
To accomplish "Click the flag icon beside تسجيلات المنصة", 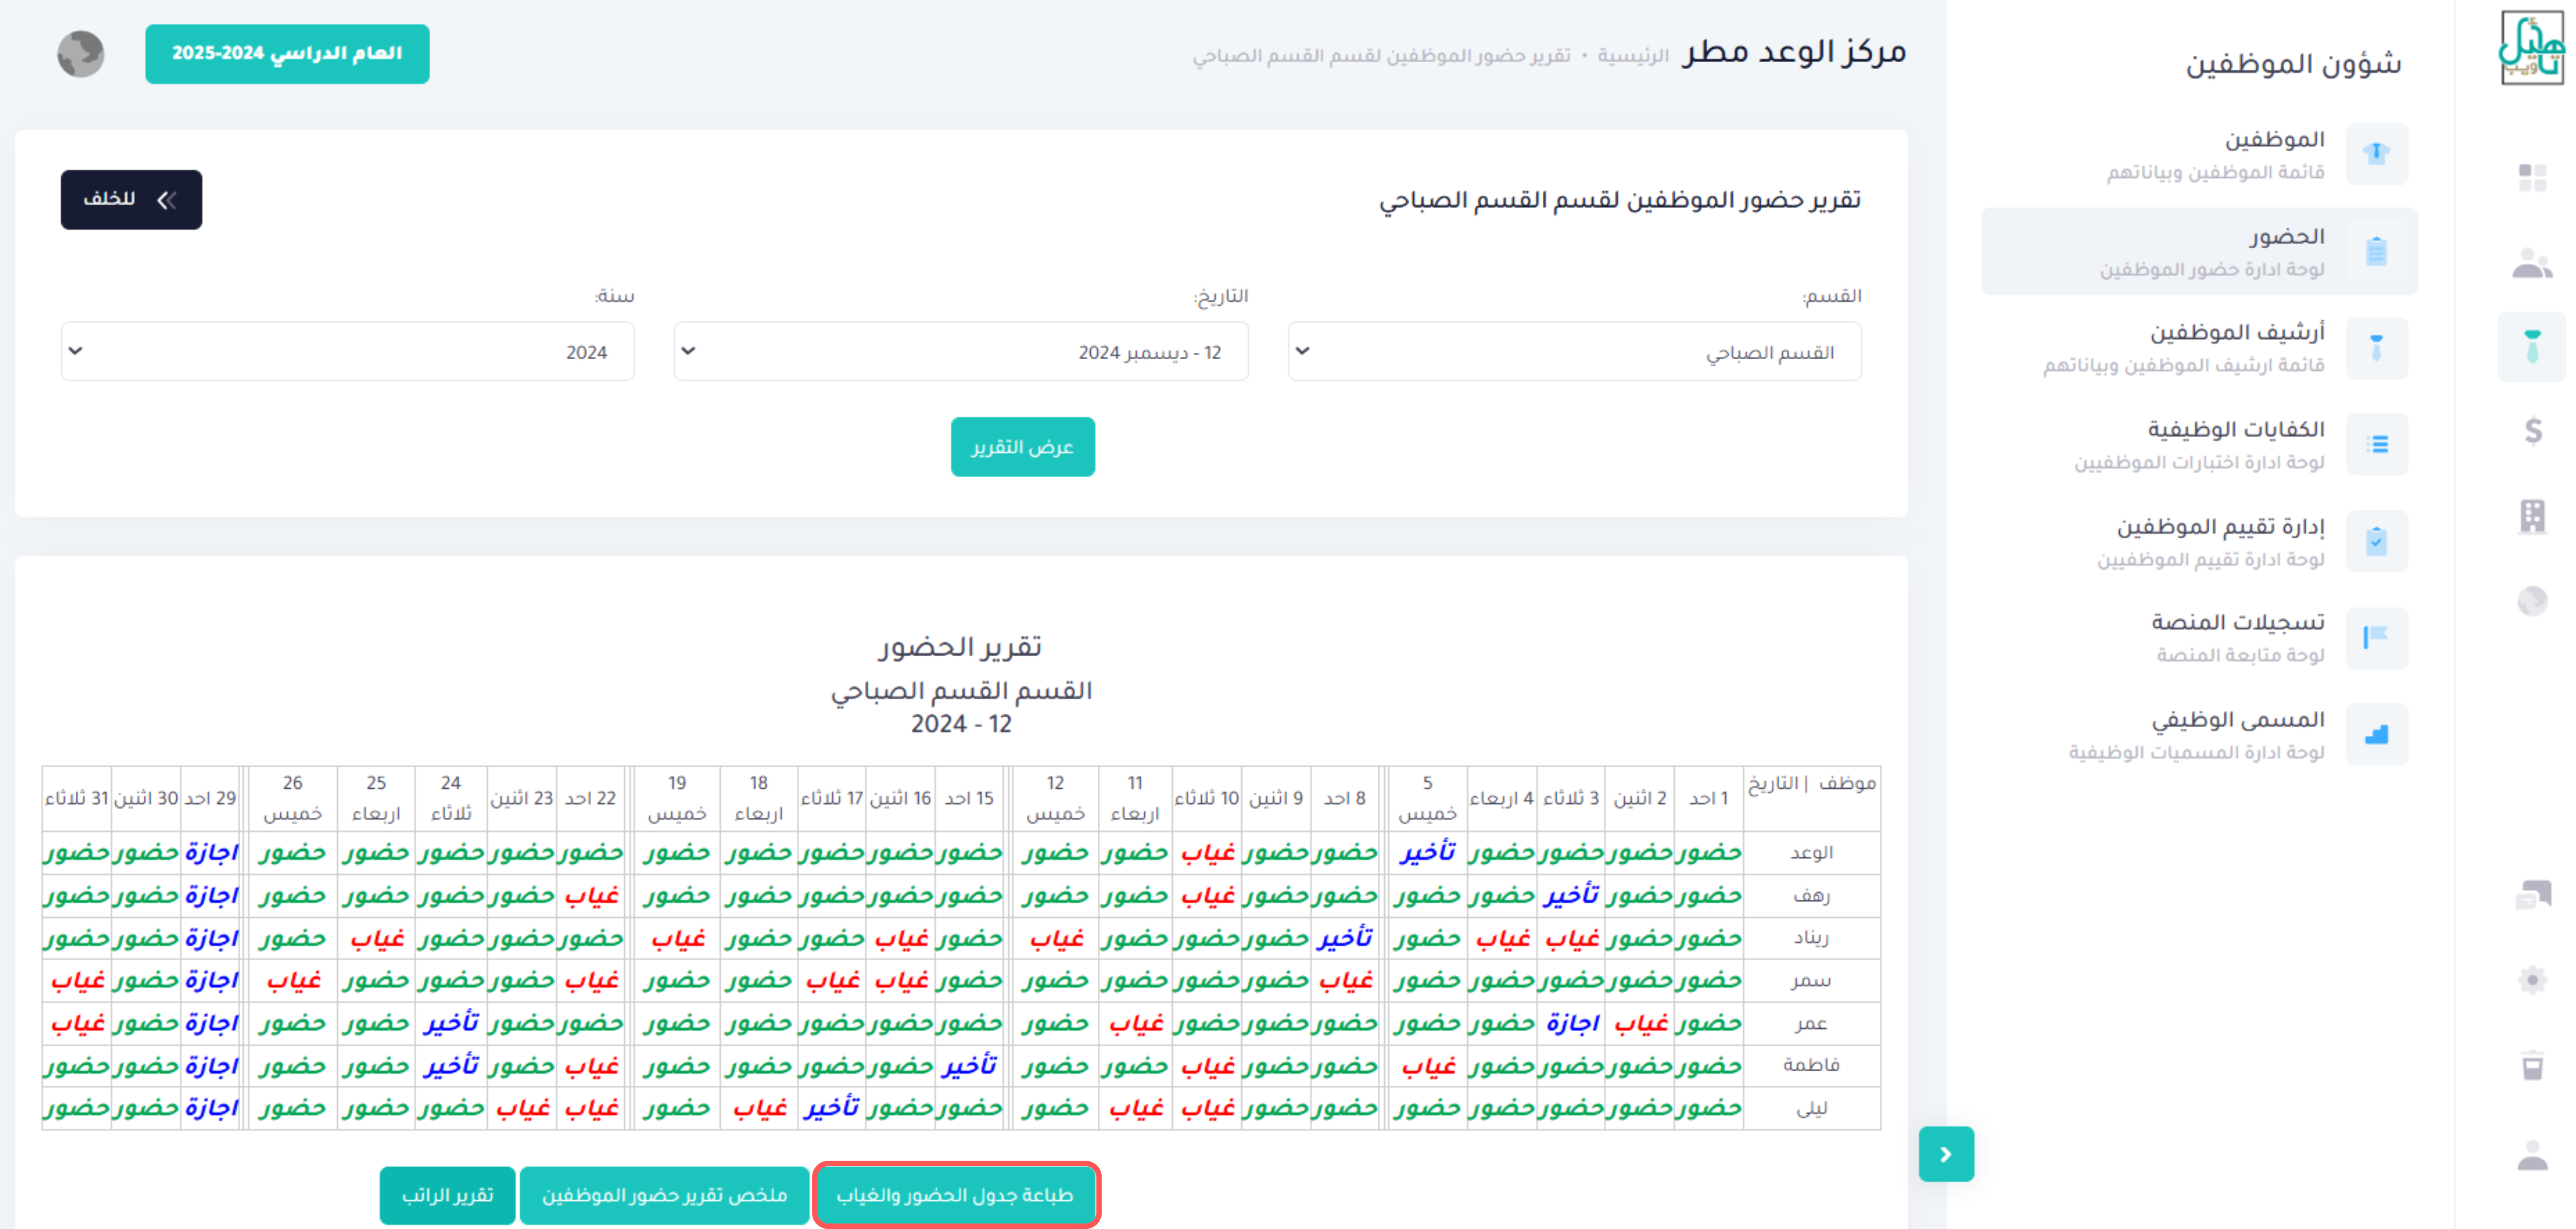I will [x=2376, y=637].
